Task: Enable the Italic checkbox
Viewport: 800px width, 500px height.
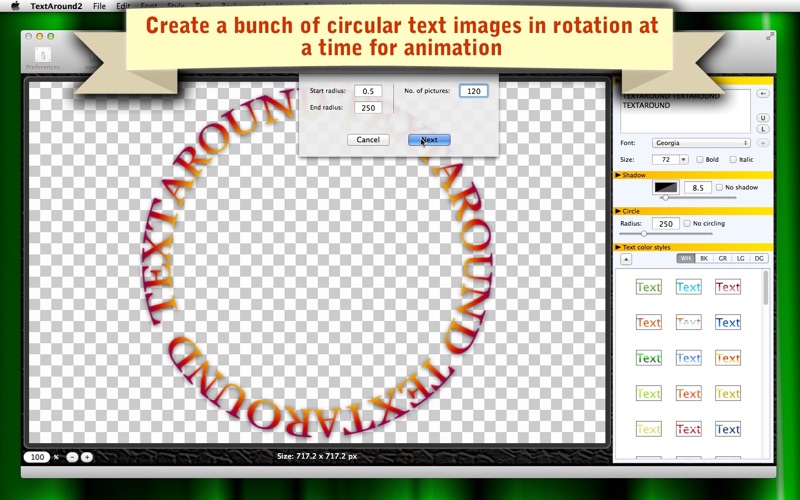Action: [x=733, y=160]
